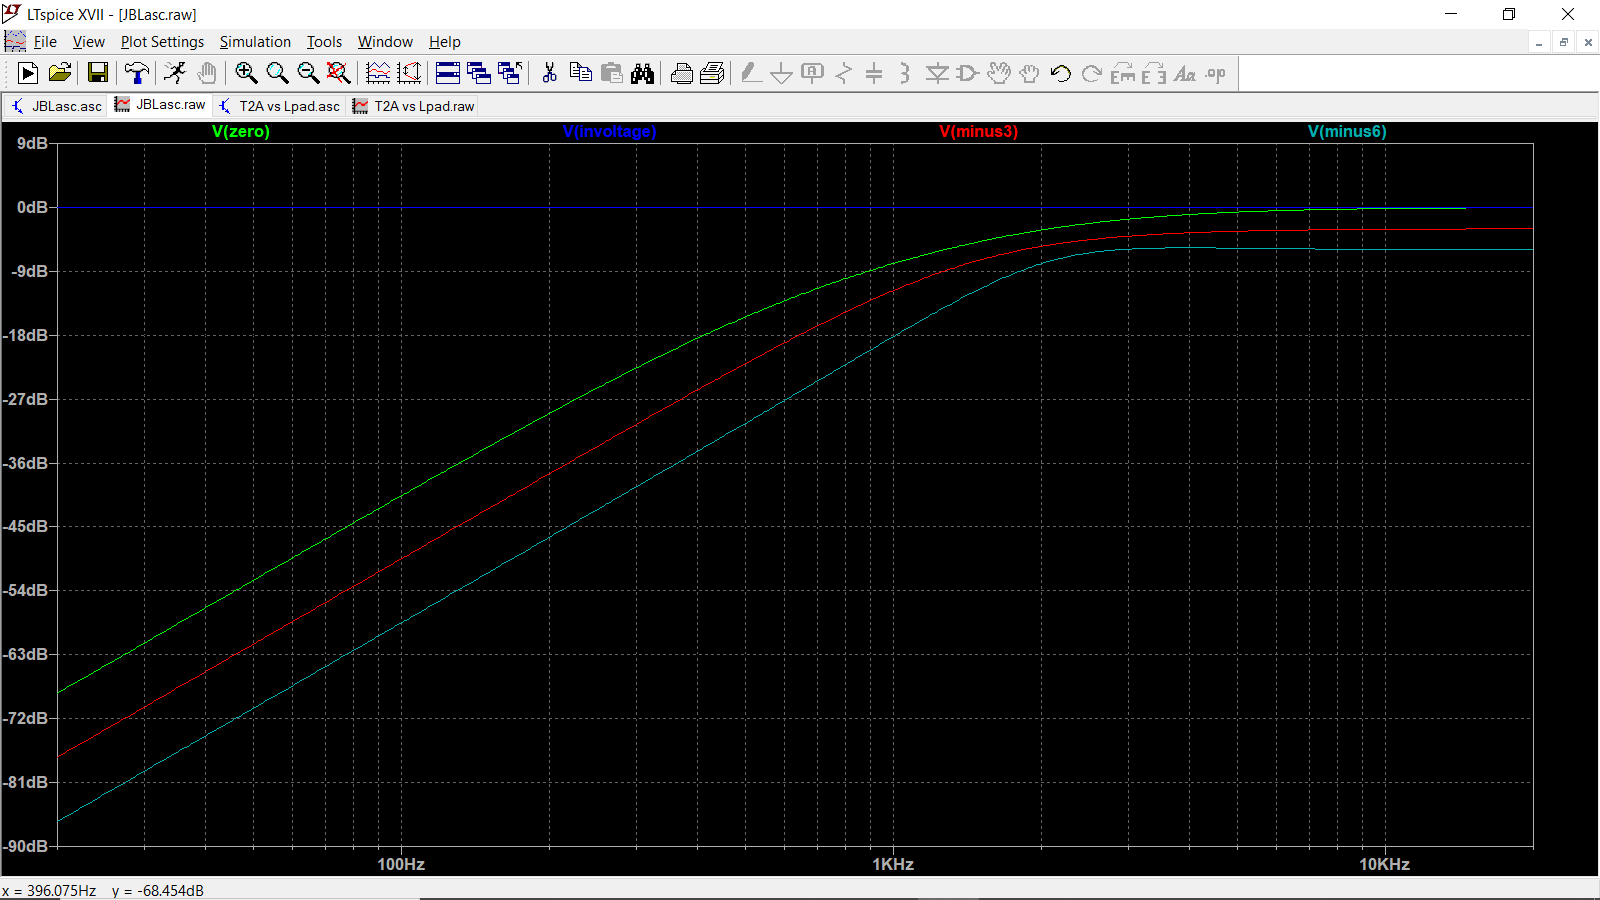Click the Redo arrow icon
The height and width of the screenshot is (900, 1600).
1092,73
